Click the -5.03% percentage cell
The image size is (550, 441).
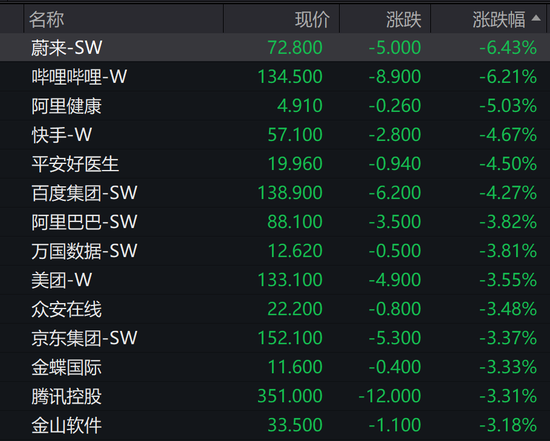508,106
